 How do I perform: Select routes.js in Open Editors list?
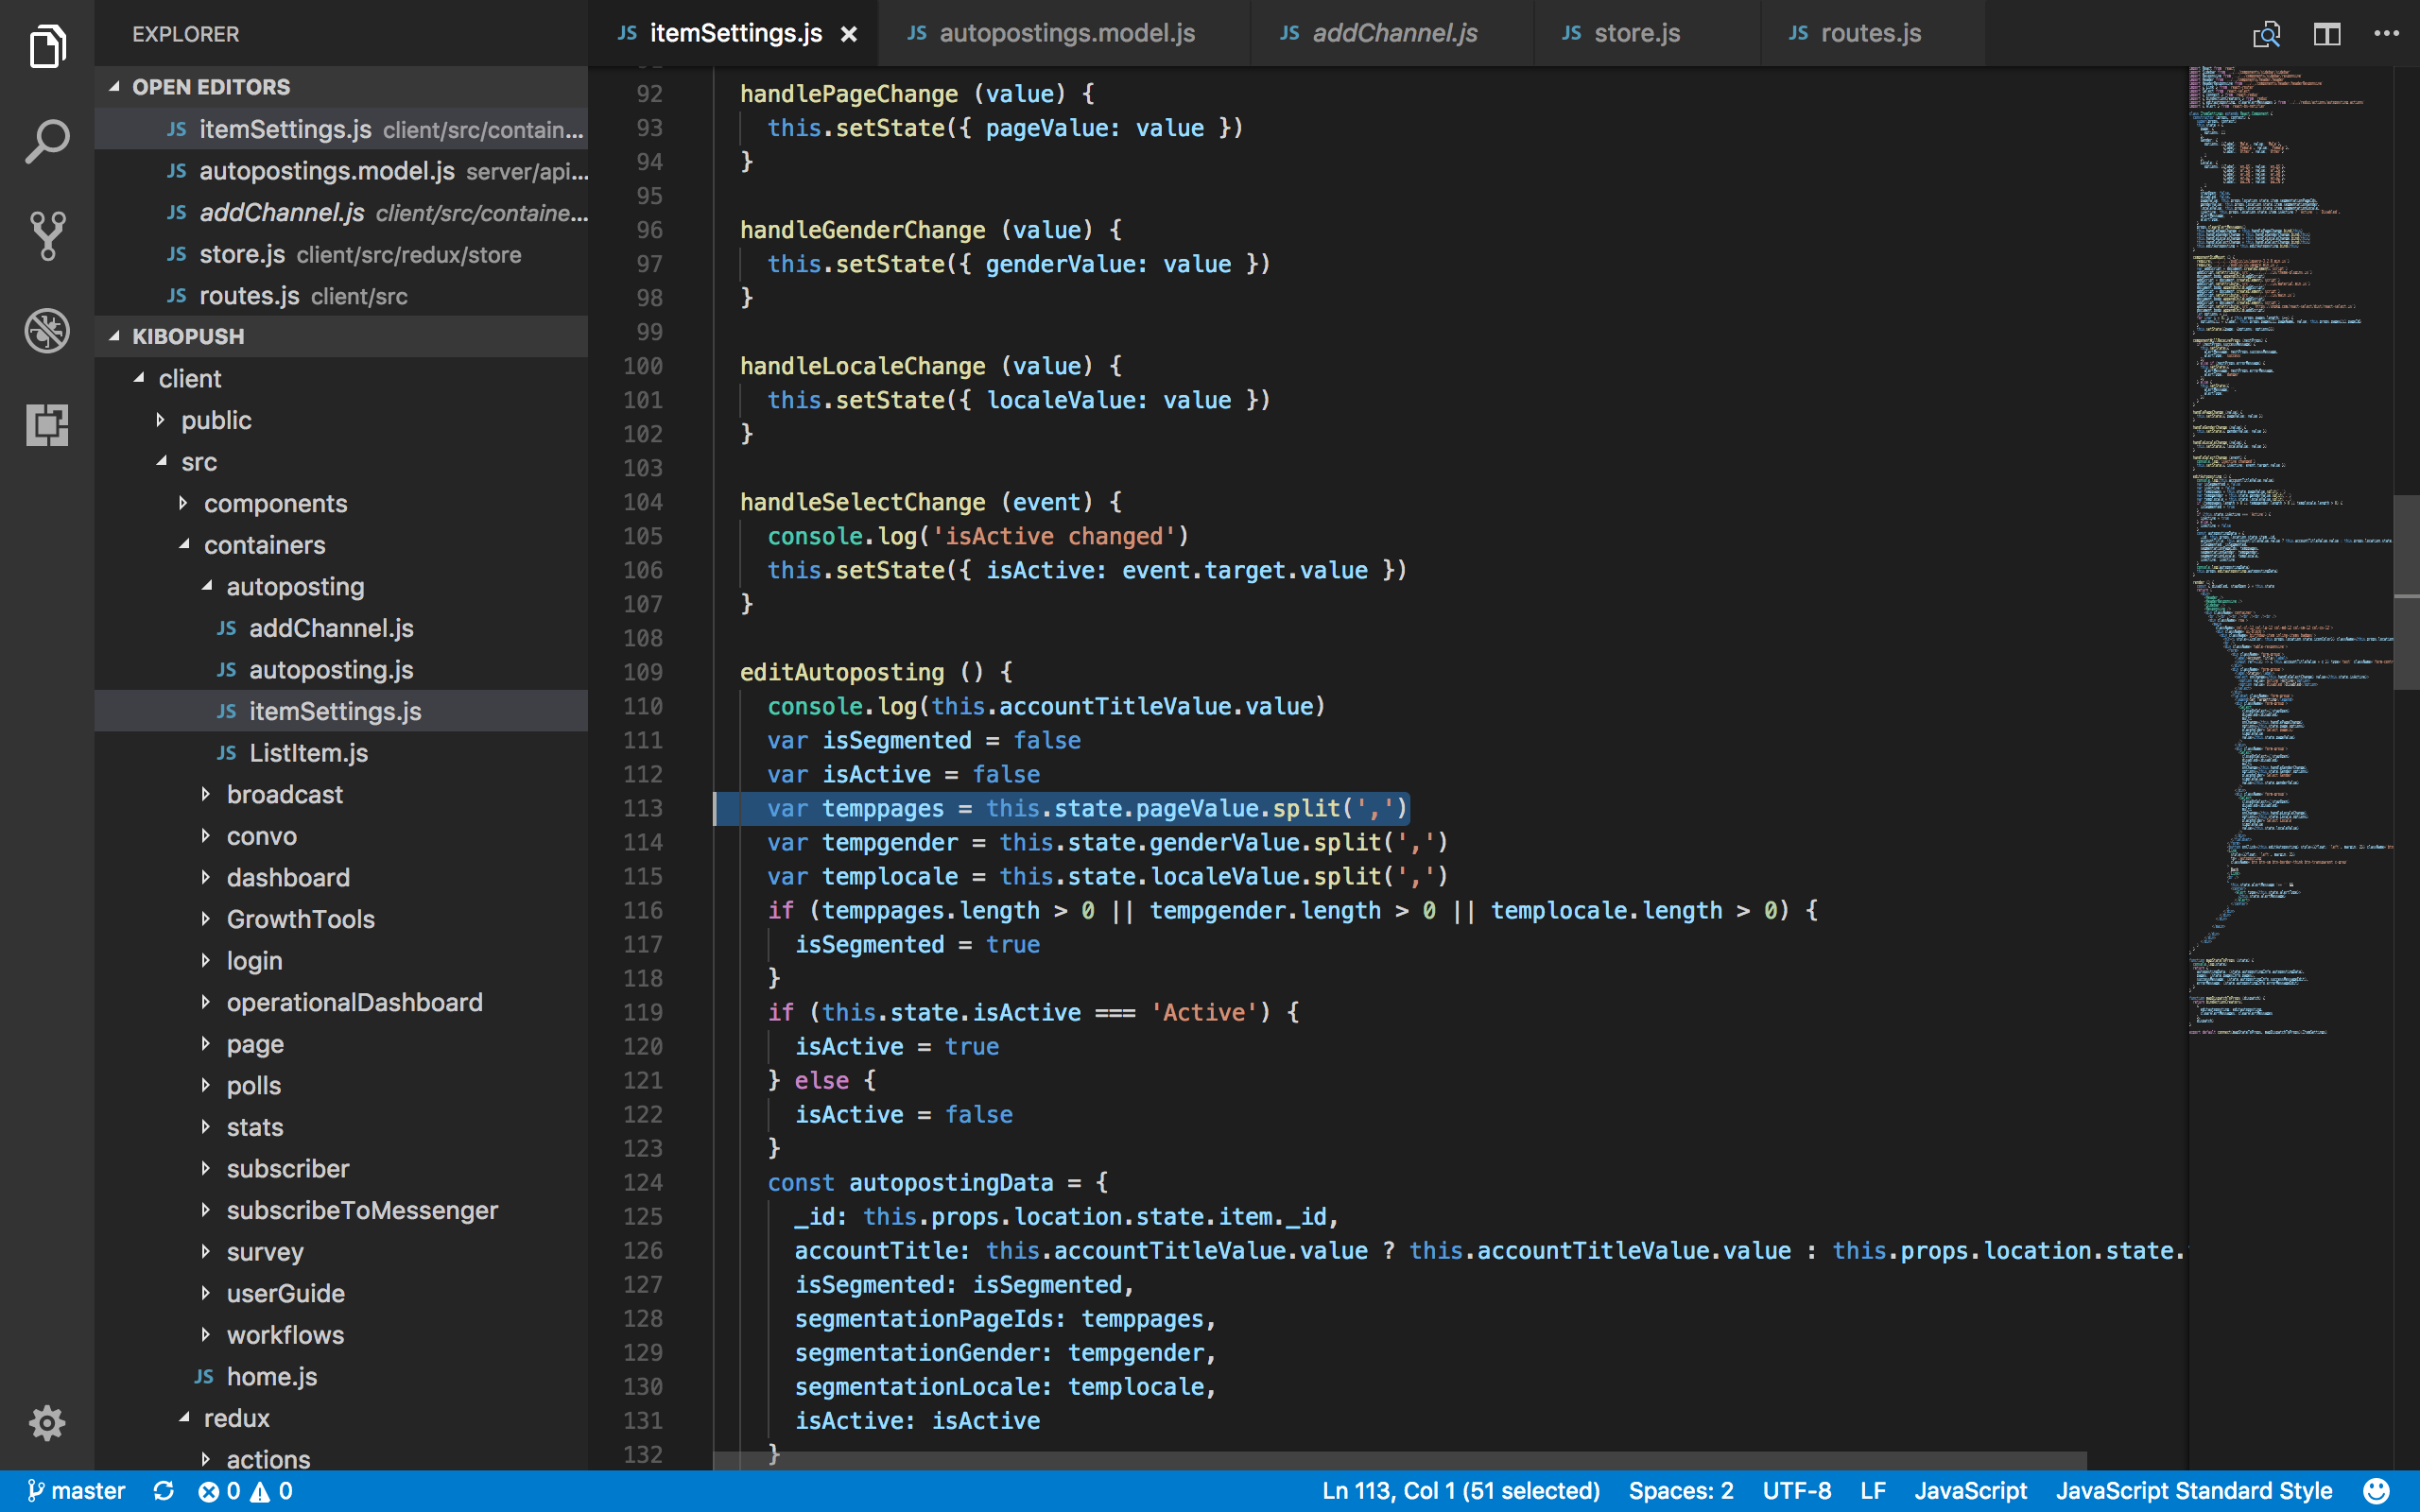point(341,296)
